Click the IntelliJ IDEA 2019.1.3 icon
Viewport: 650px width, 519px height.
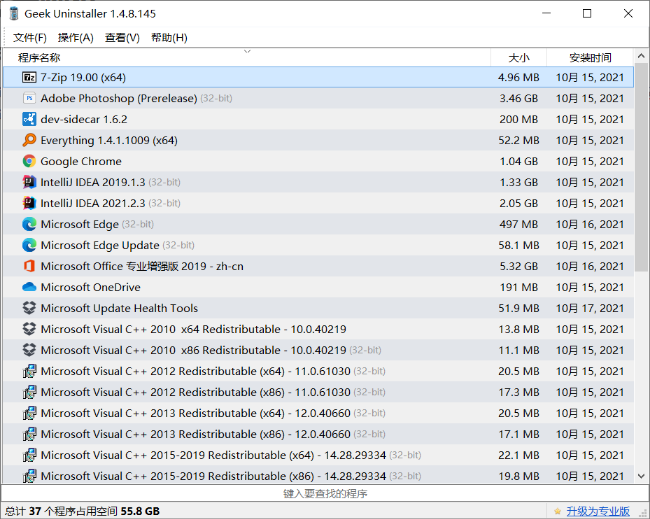point(29,182)
